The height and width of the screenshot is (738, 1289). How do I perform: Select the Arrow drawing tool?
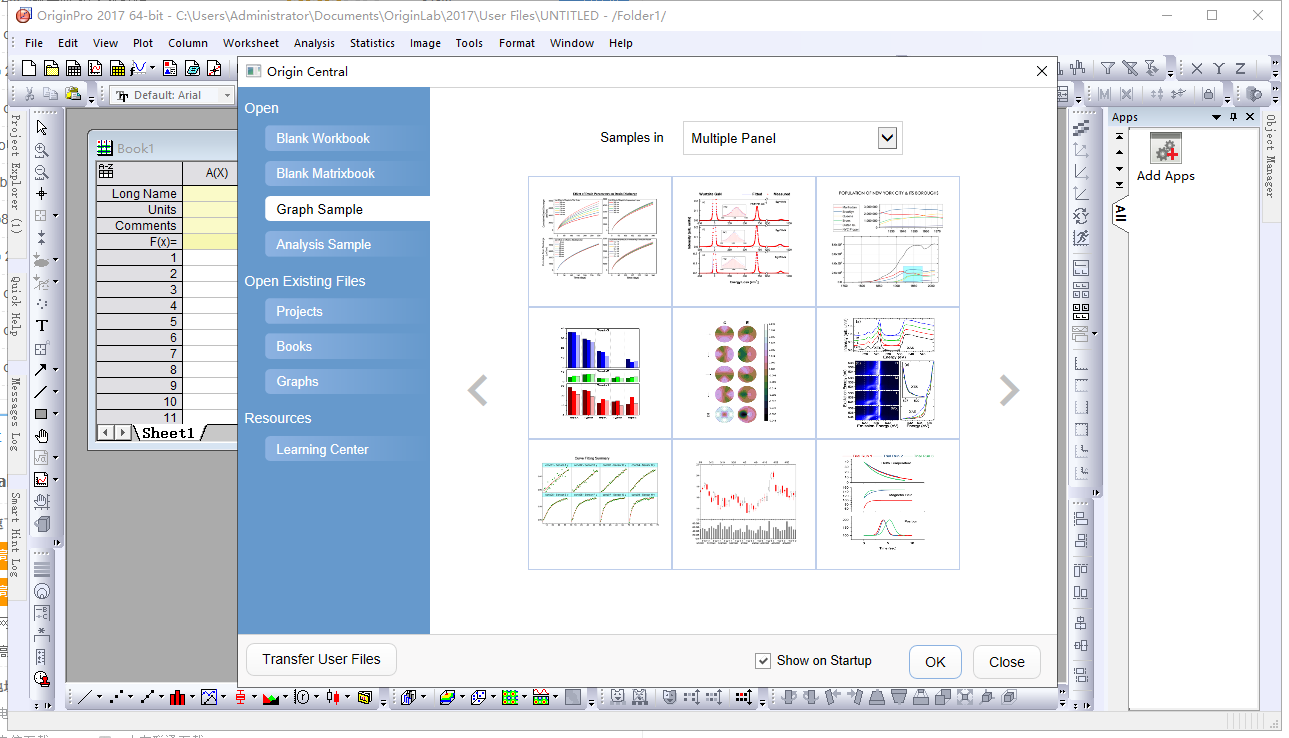(40, 369)
